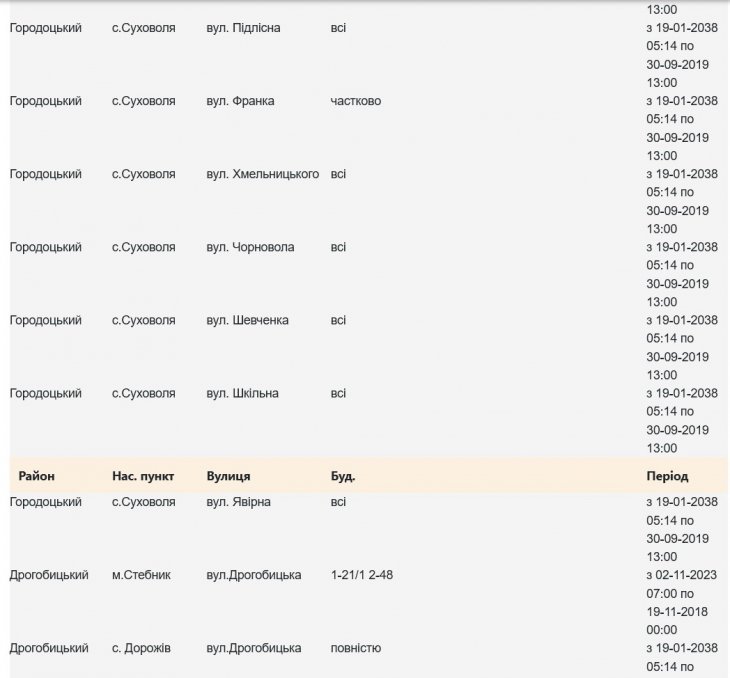Select the вул. Чорновола street cell
This screenshot has width=730, height=678.
coord(250,247)
